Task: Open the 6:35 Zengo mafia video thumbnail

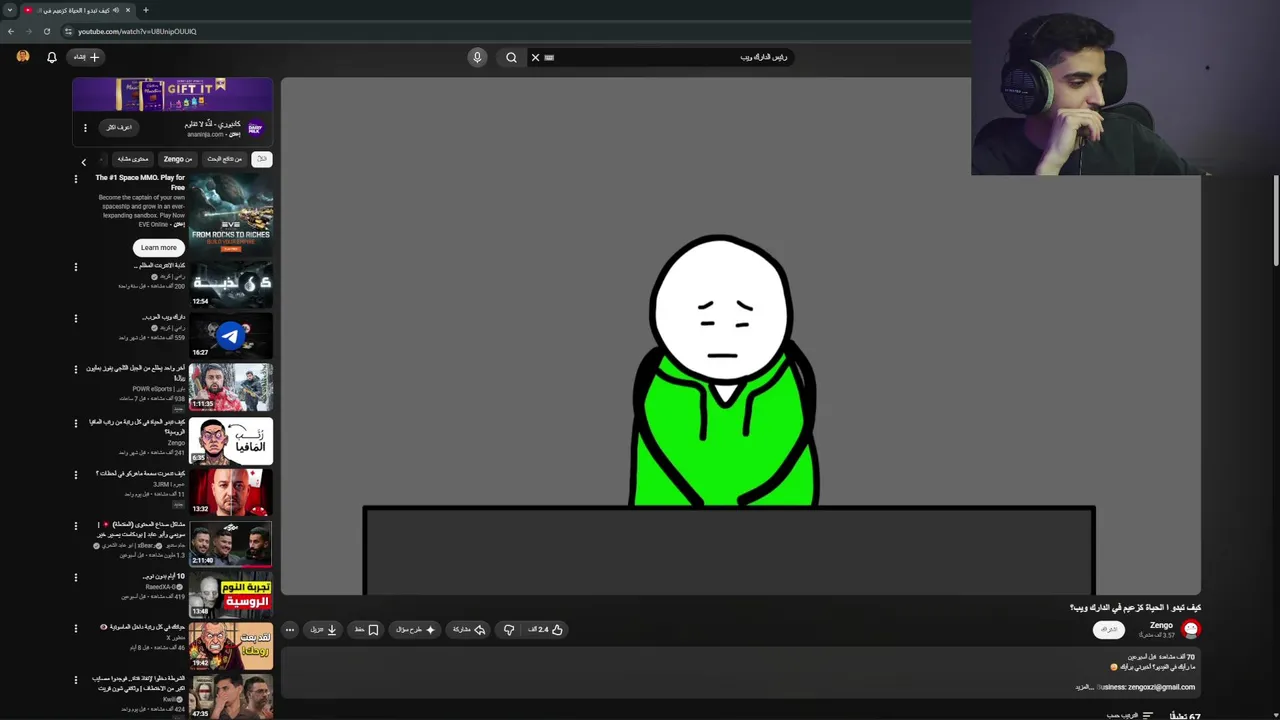Action: point(231,439)
